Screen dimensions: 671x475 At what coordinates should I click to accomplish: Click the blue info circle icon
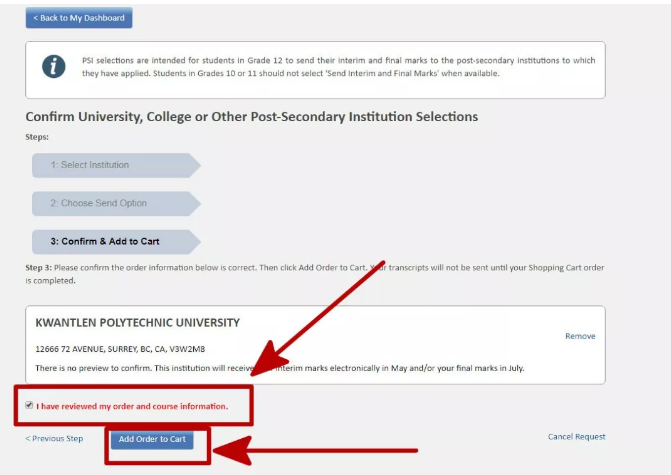53,67
